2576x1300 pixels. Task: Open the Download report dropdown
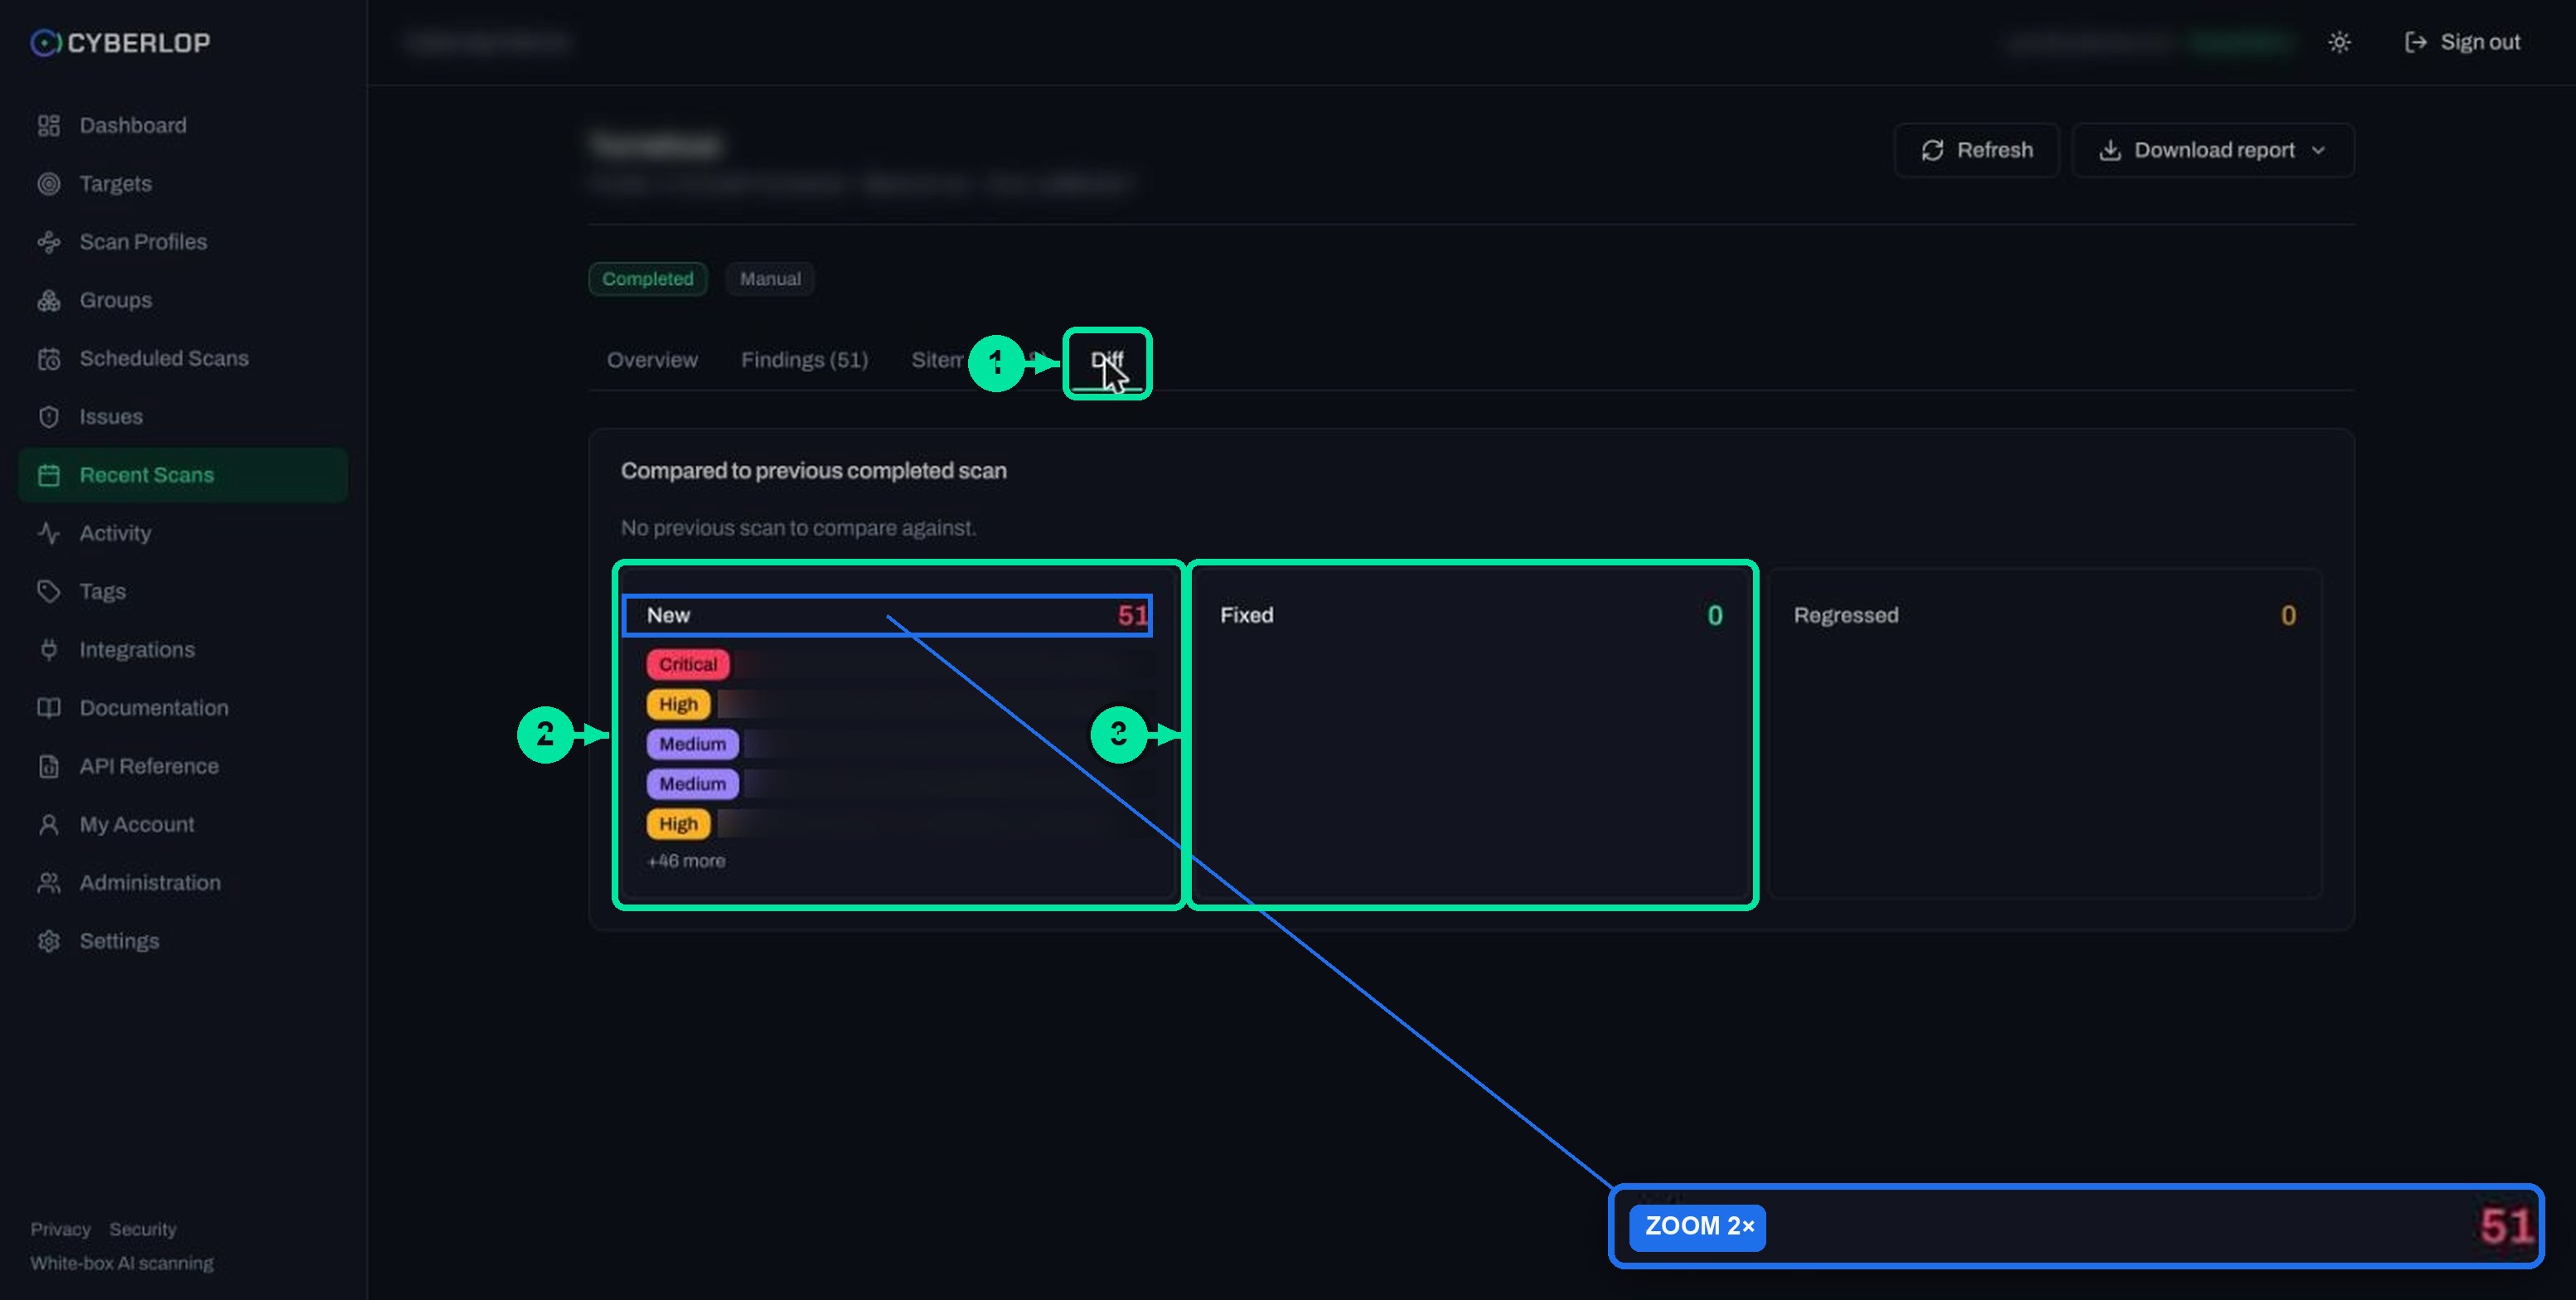pos(2212,150)
